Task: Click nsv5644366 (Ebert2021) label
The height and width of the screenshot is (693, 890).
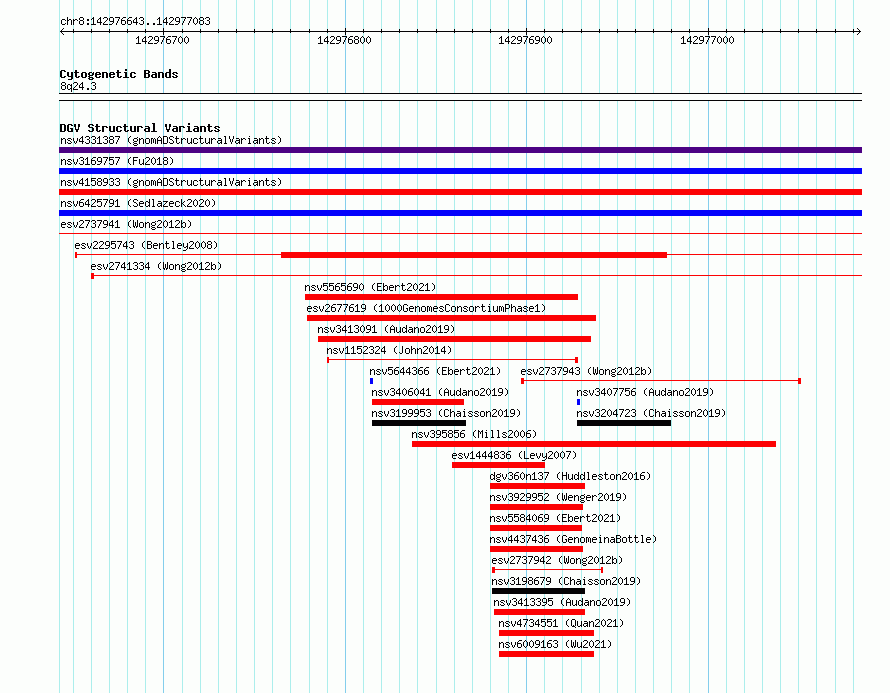Action: [435, 371]
